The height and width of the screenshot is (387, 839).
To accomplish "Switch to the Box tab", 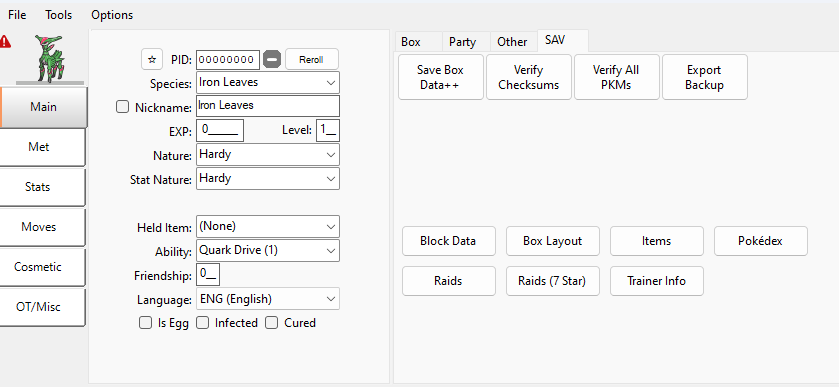I will click(x=419, y=42).
